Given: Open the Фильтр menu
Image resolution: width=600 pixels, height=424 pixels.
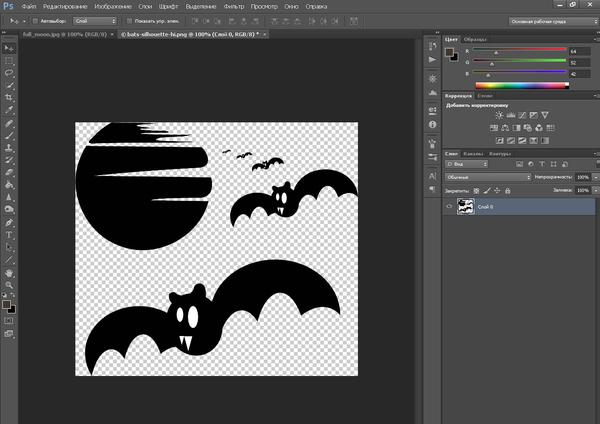Looking at the screenshot, I should click(235, 6).
